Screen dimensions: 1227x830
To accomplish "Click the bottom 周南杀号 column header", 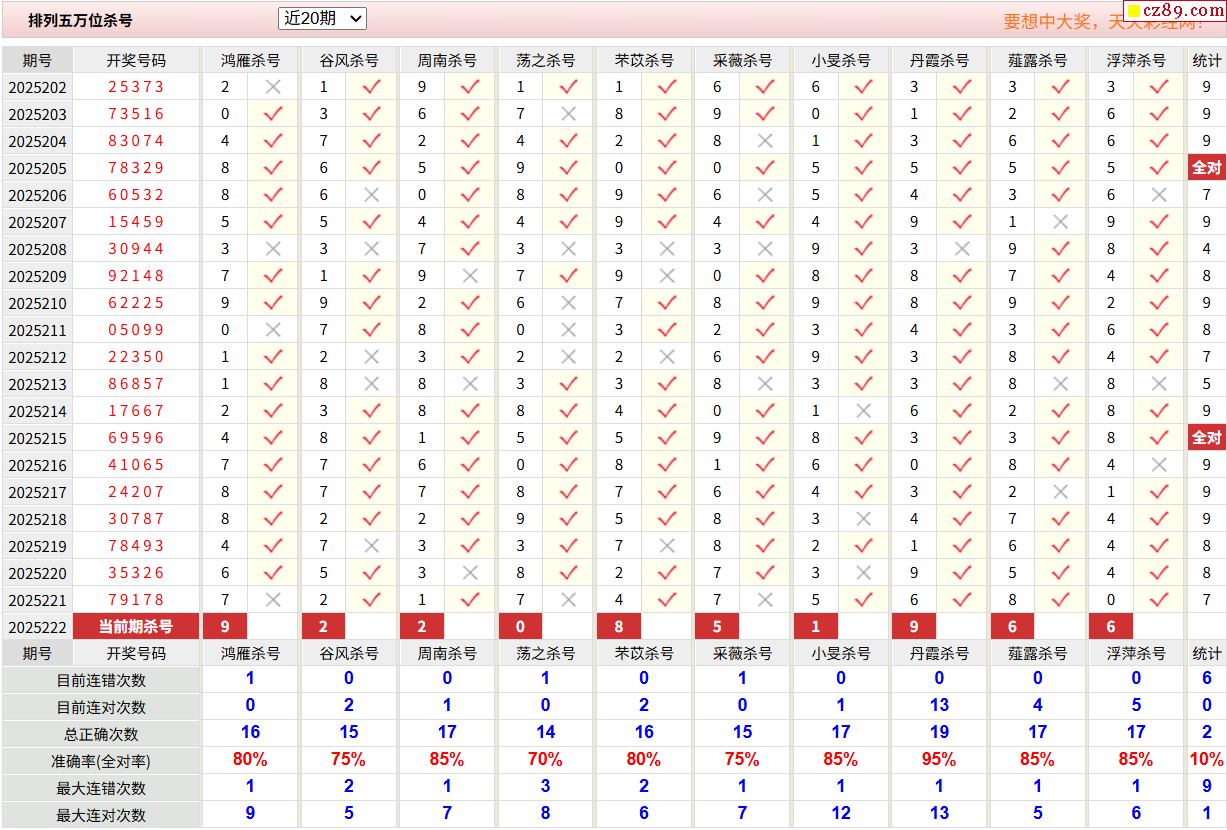I will point(447,653).
